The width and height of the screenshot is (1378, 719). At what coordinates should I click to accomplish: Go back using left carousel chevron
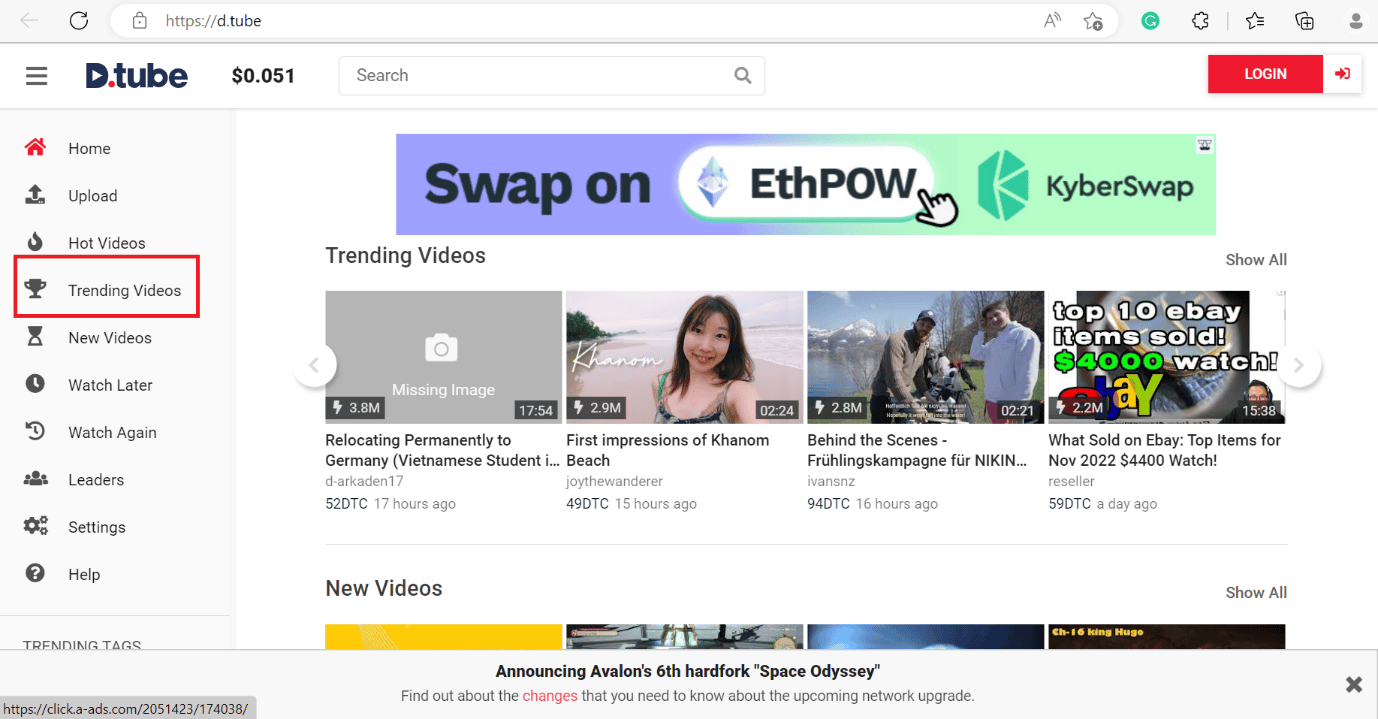click(x=315, y=366)
